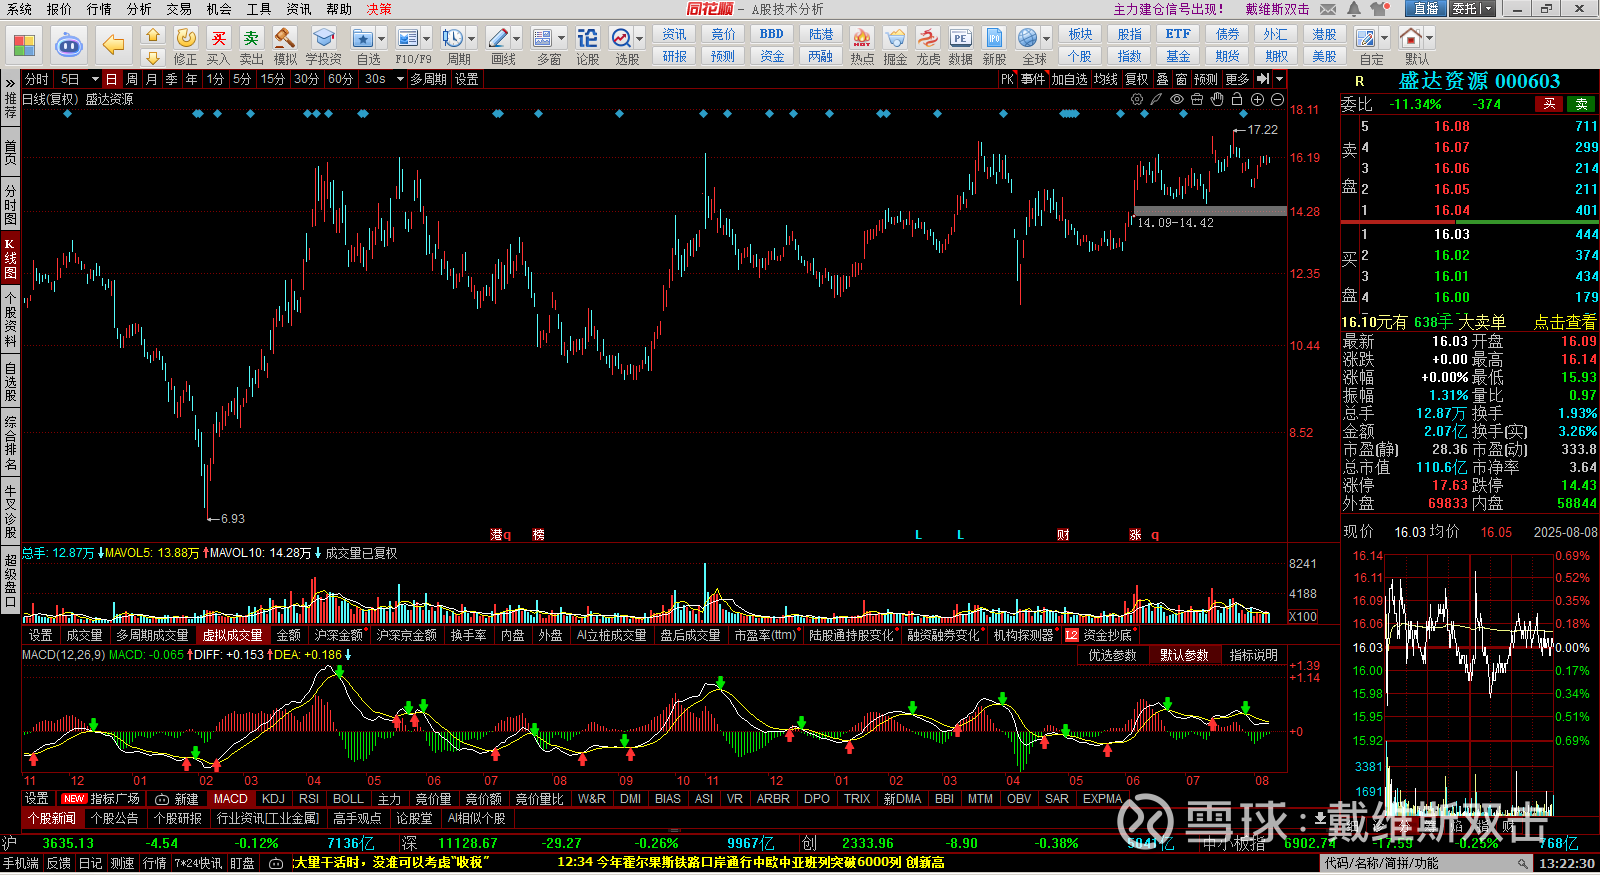The width and height of the screenshot is (1600, 875).
Task: Open 分时图 in left sidebar
Action: pyautogui.click(x=10, y=204)
